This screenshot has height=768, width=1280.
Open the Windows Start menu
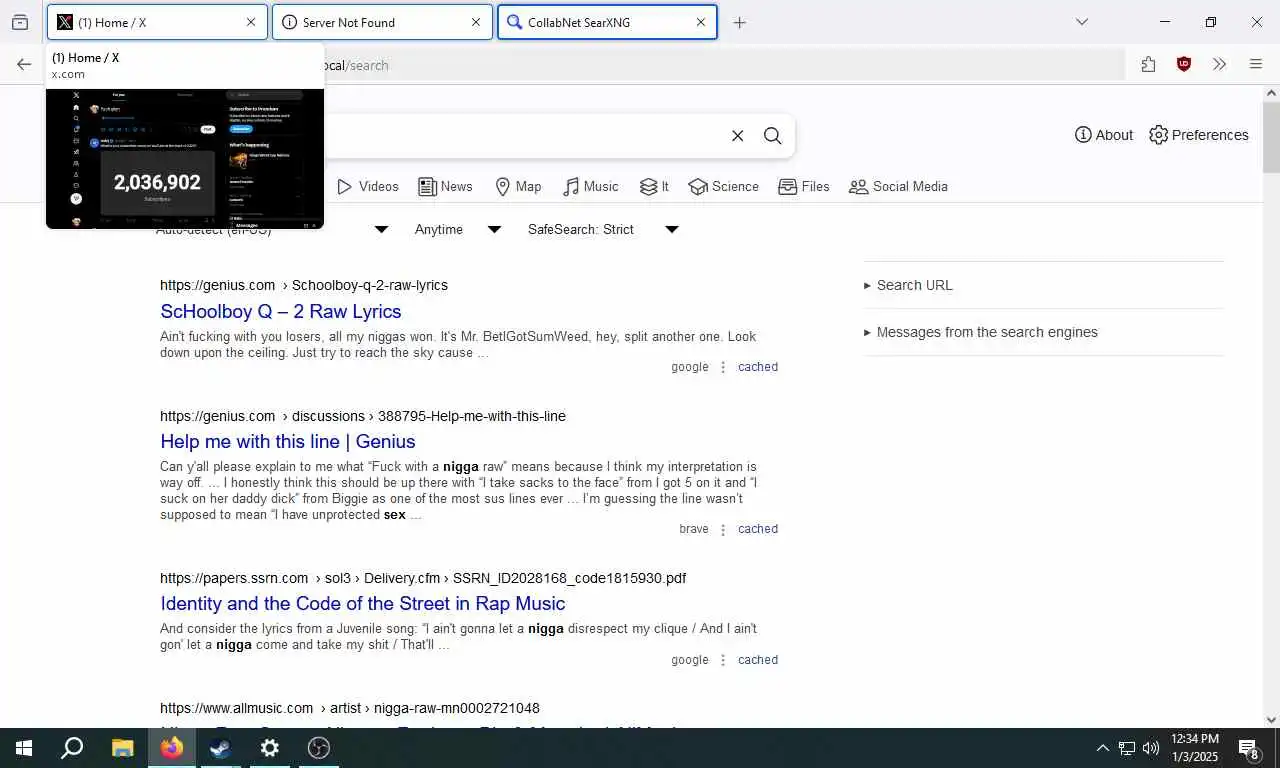24,748
